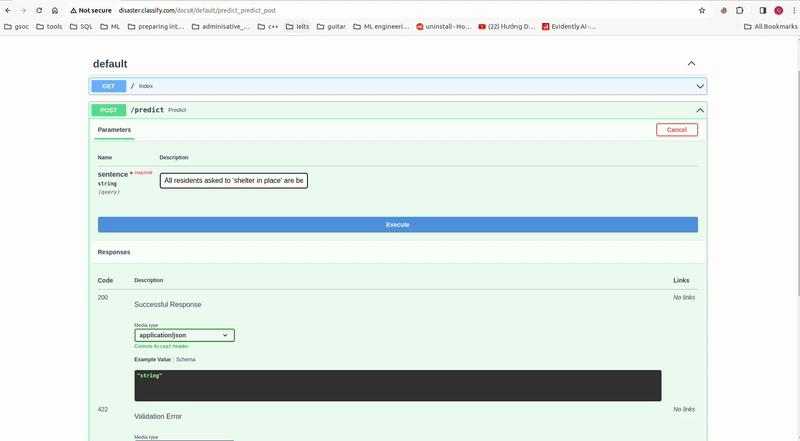Execute the predict request
800x441 pixels.
point(398,225)
